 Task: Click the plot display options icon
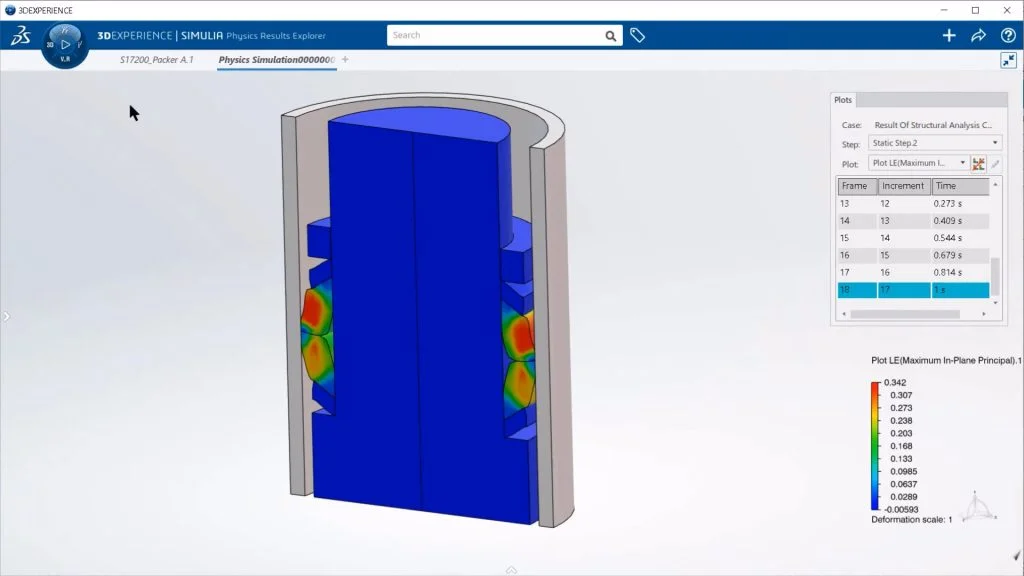[978, 163]
